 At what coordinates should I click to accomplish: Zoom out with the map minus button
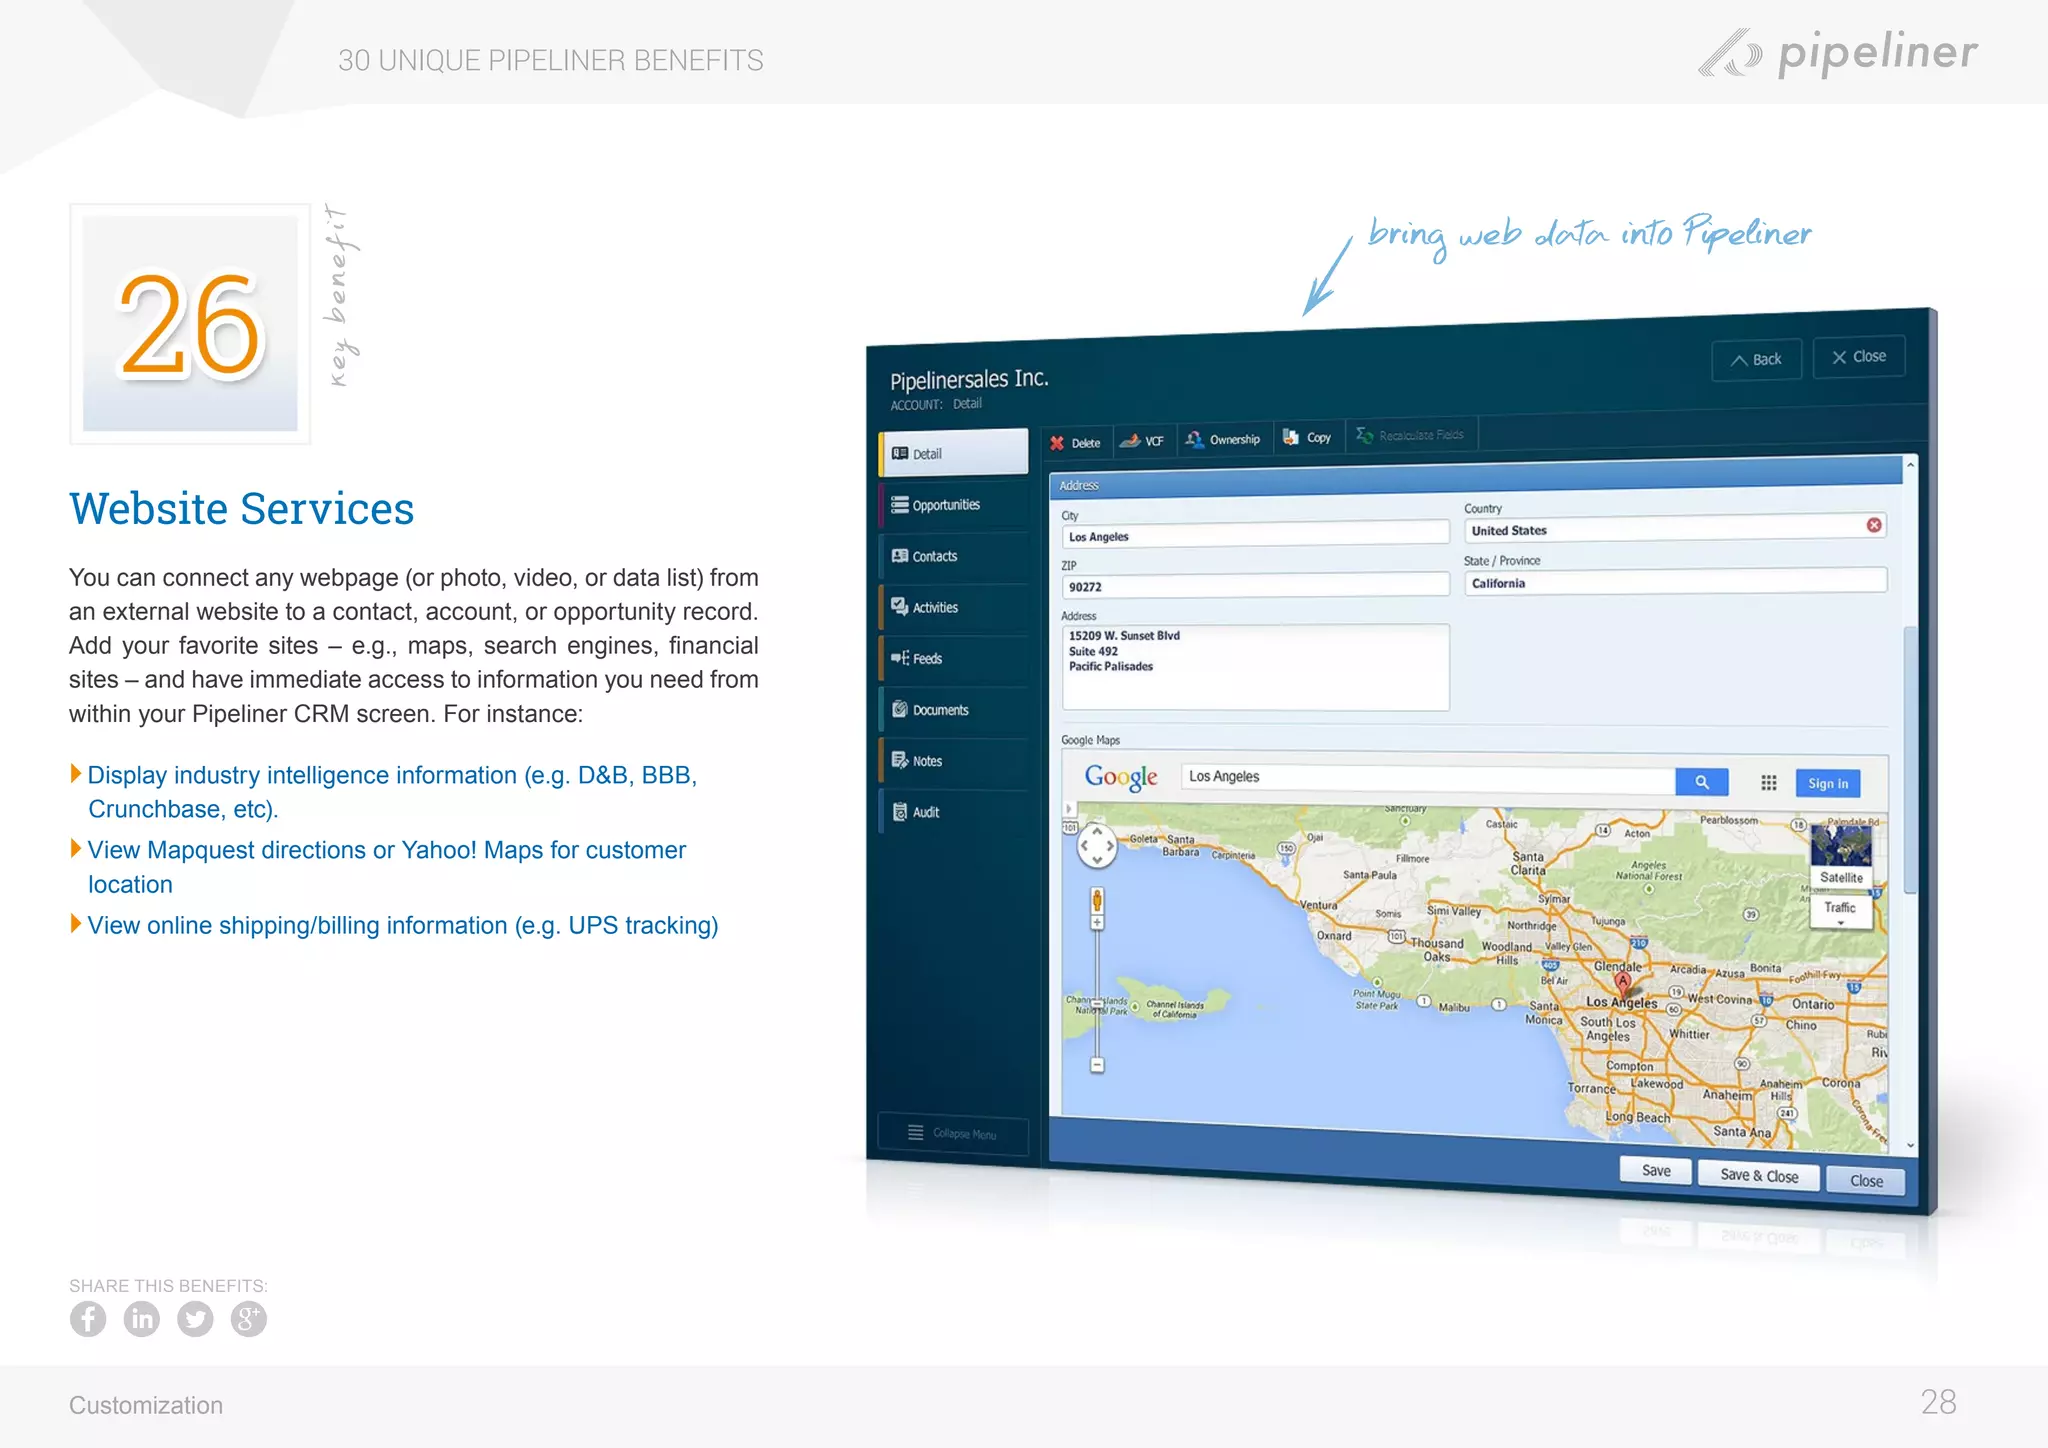[1097, 1065]
